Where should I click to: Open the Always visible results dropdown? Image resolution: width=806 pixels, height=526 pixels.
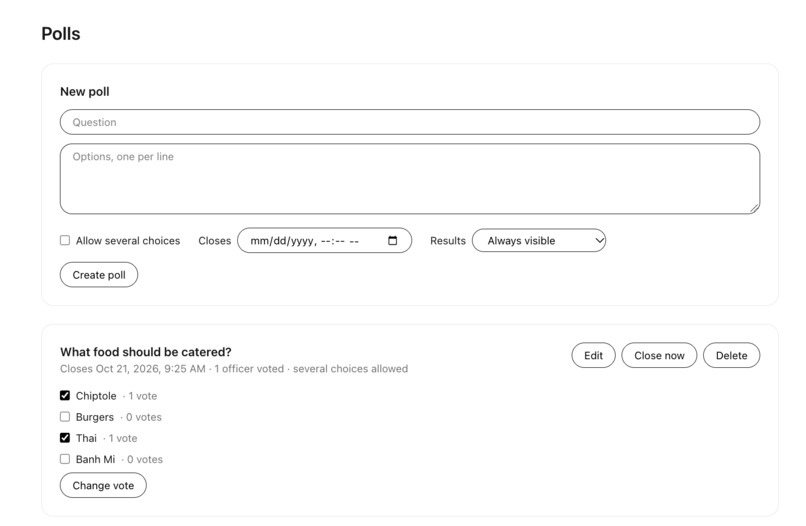[539, 240]
